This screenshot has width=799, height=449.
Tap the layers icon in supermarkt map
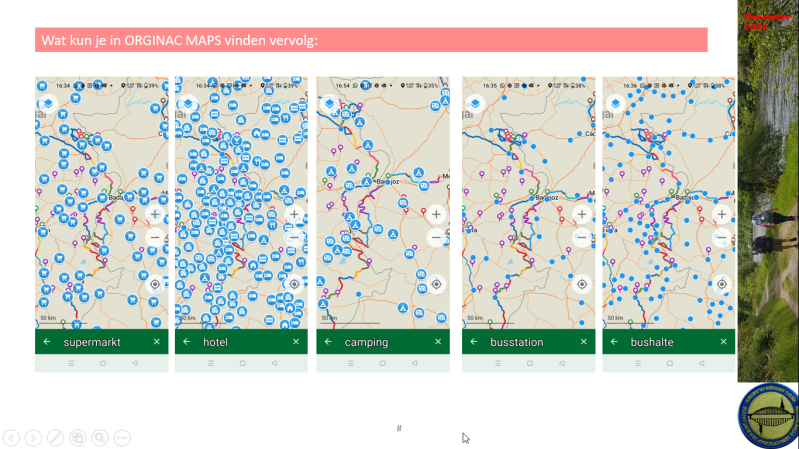click(48, 104)
